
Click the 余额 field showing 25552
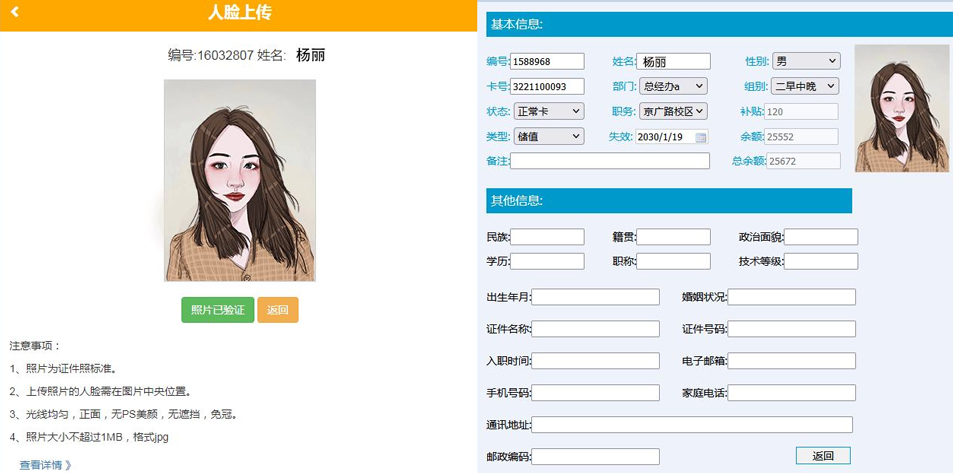click(801, 136)
